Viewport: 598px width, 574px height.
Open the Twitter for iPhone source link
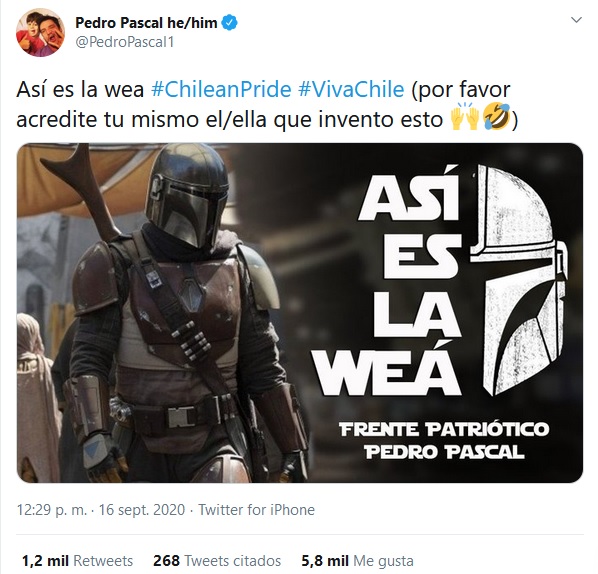point(256,510)
